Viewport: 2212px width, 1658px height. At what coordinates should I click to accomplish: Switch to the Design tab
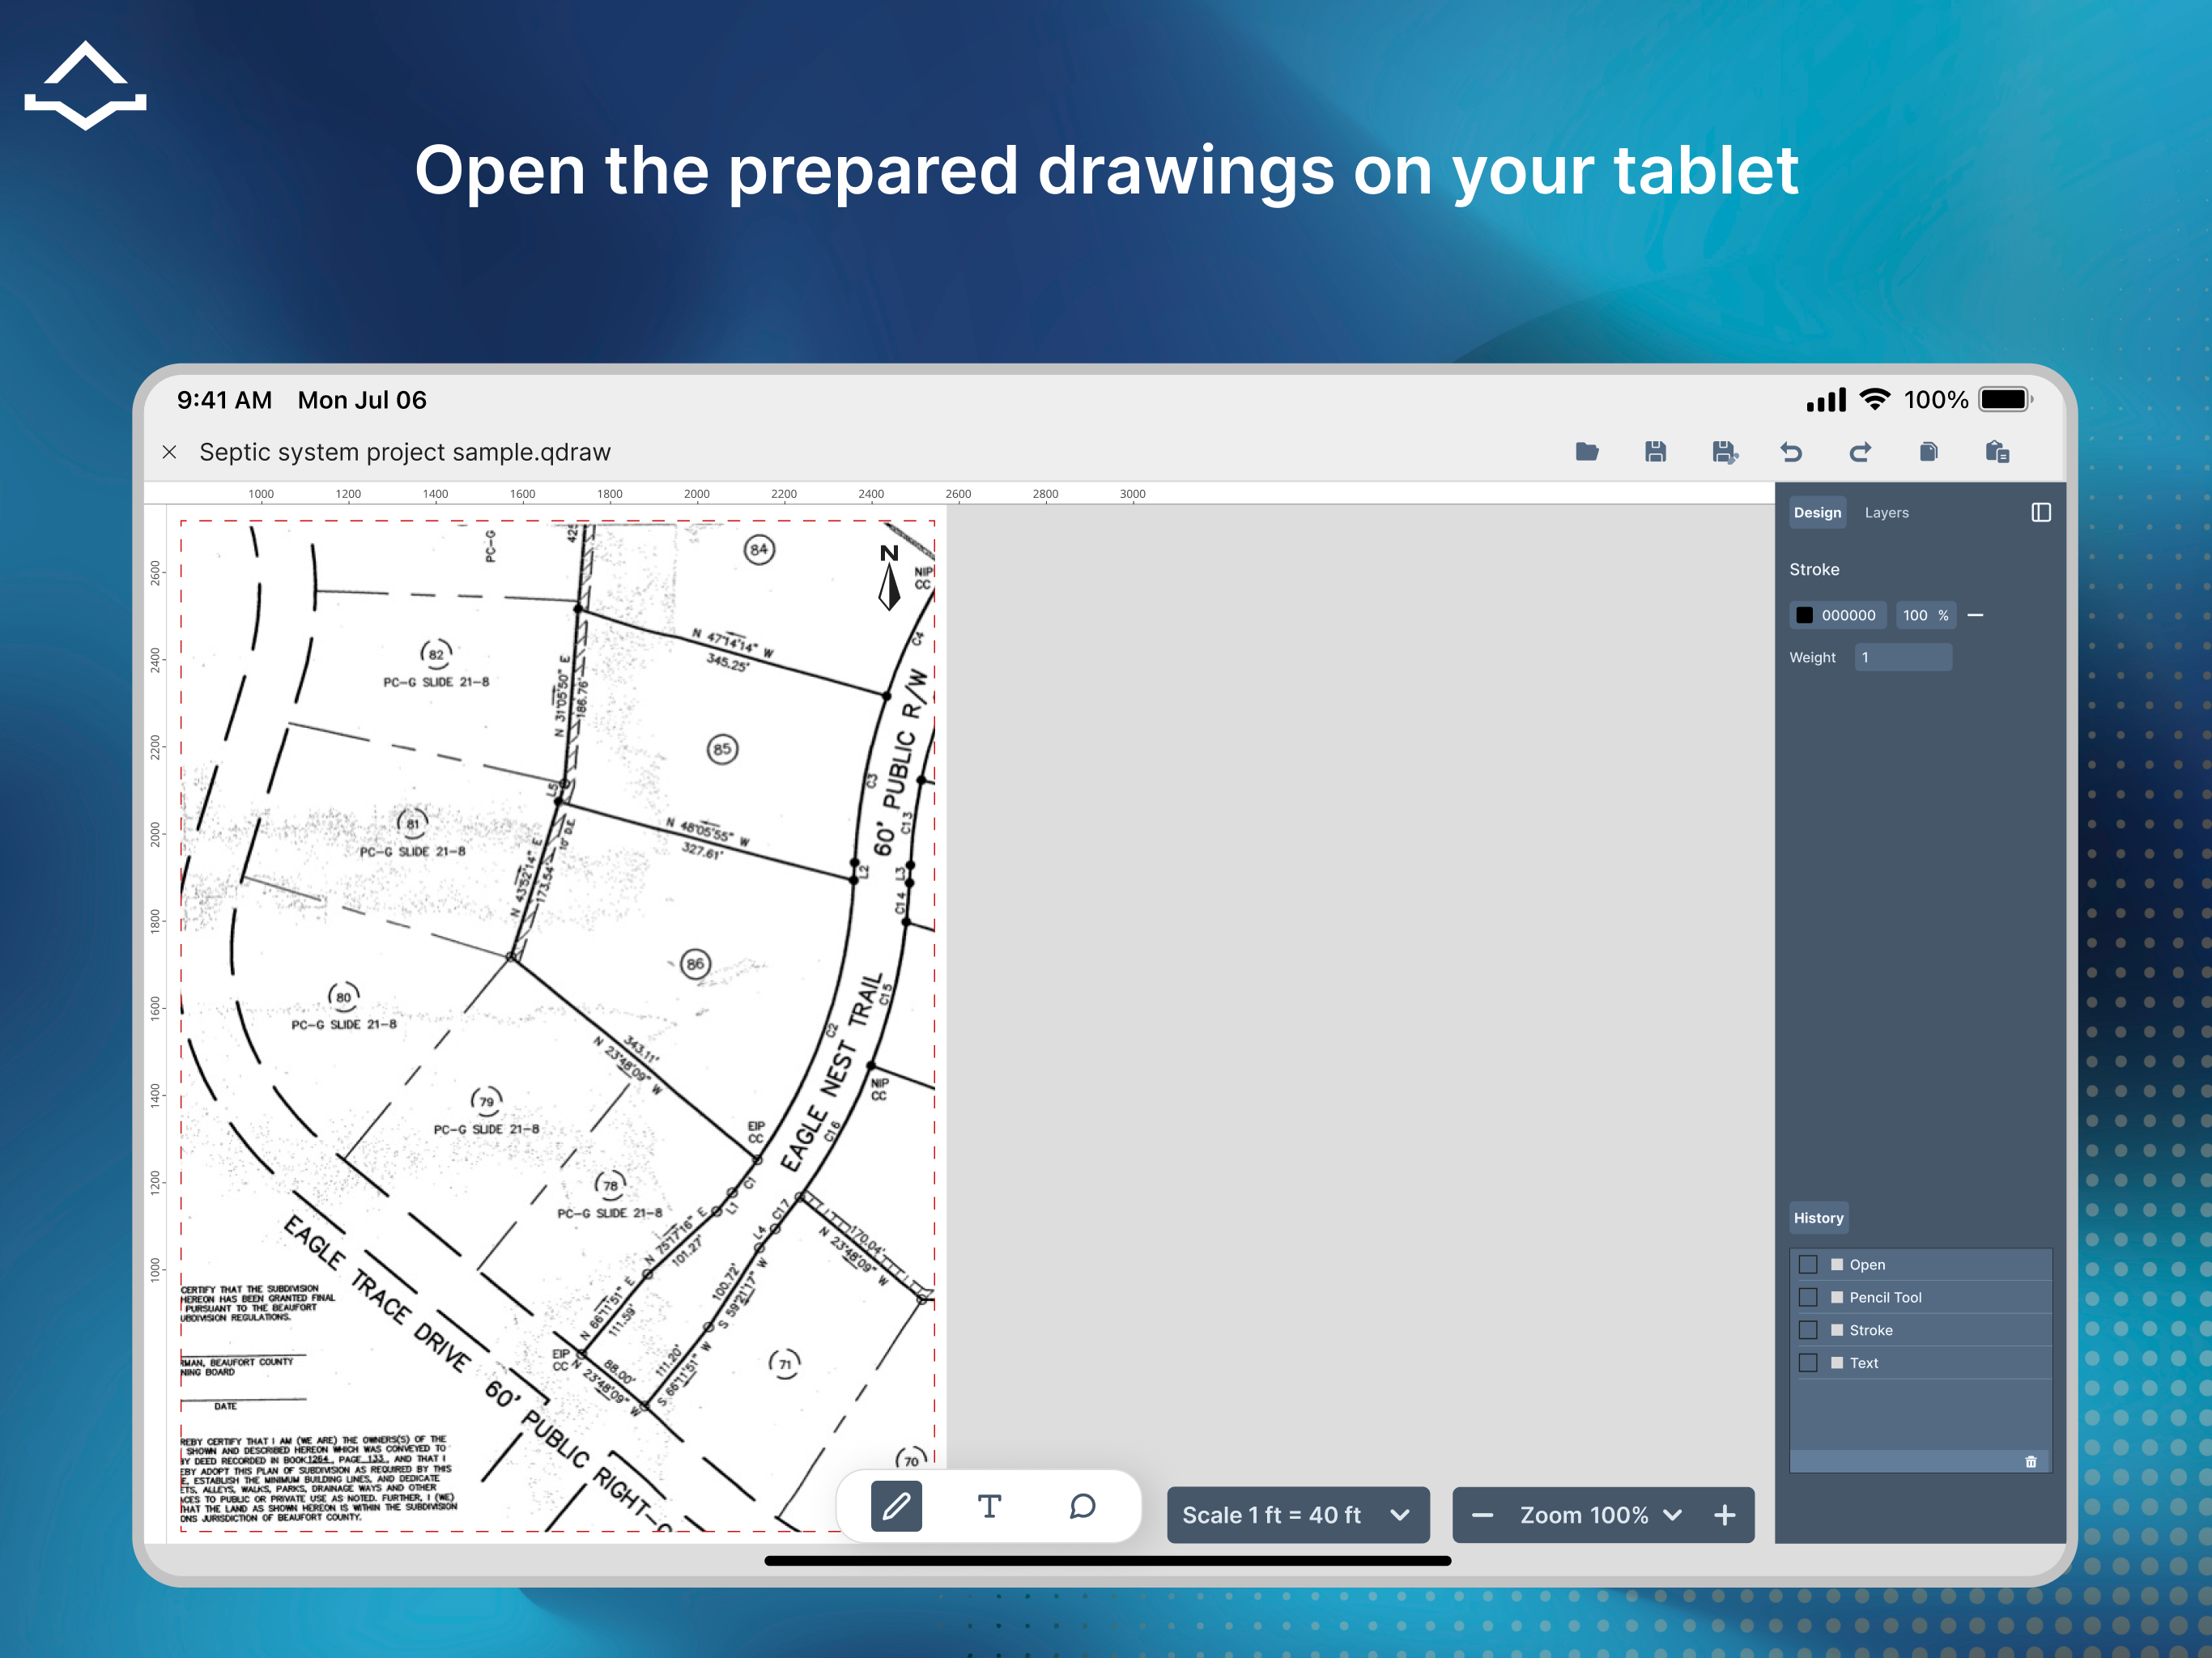click(x=1817, y=513)
